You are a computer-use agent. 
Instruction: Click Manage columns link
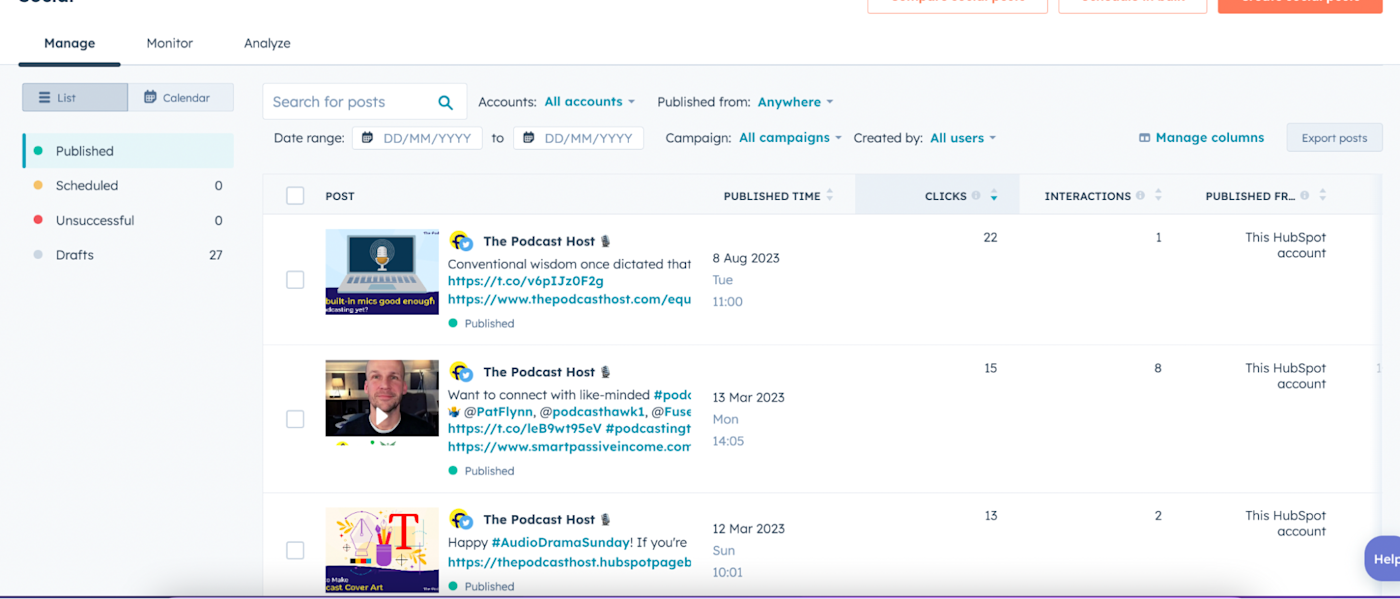[1209, 138]
